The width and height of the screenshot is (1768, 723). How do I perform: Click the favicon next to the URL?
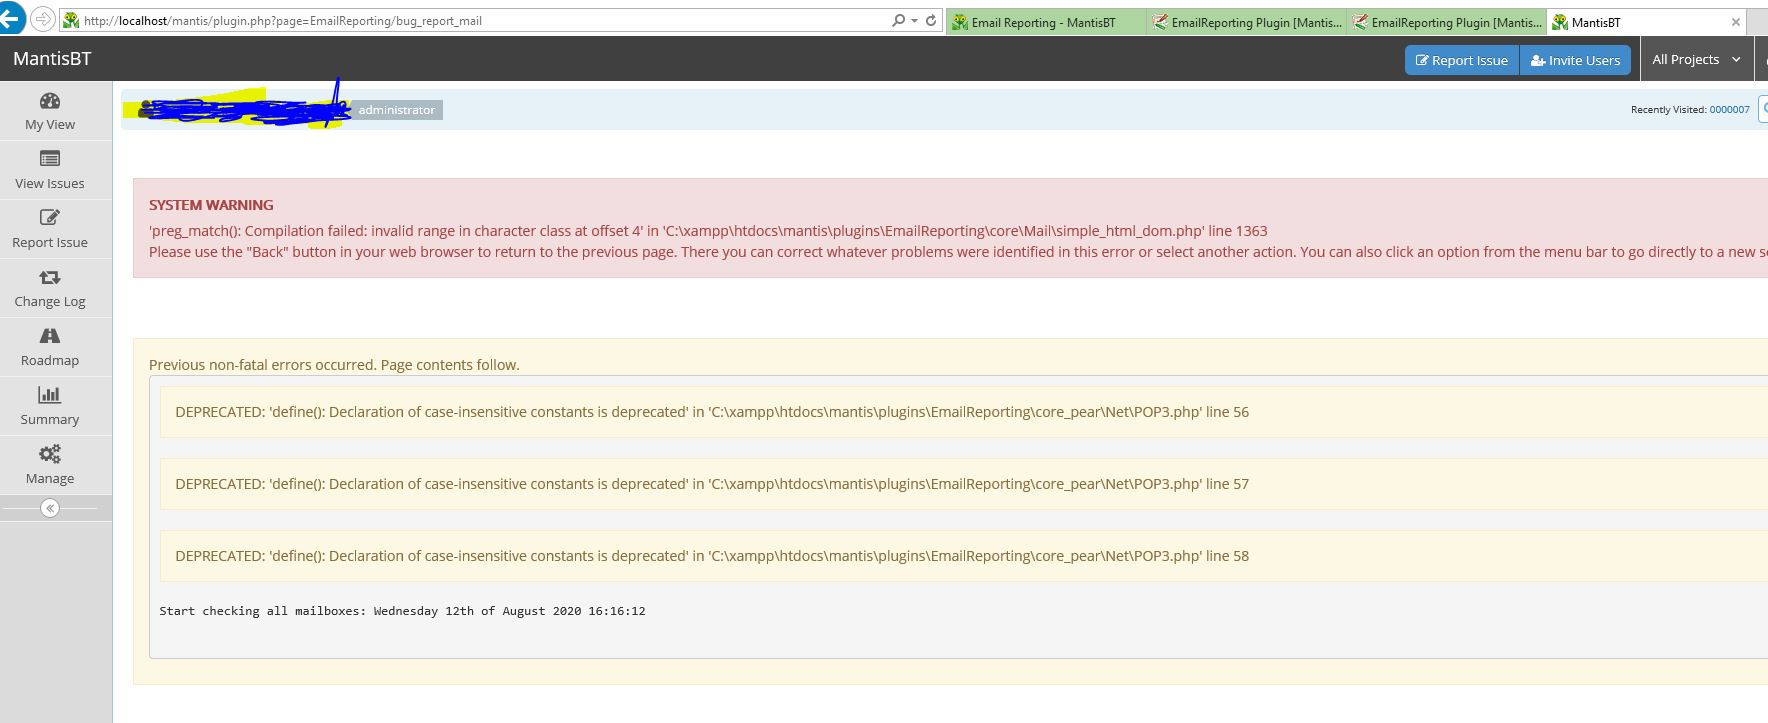71,20
